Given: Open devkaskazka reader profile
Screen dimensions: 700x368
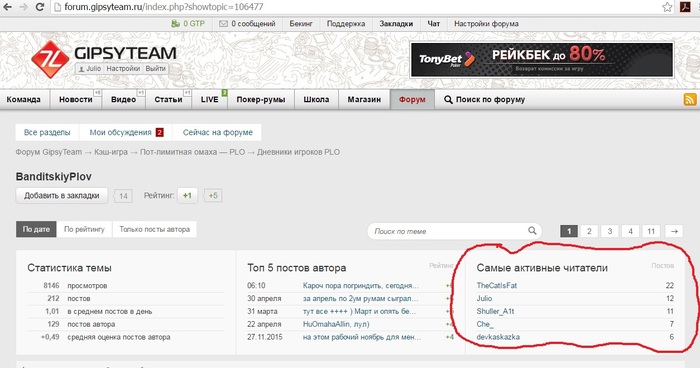Looking at the screenshot, I should click(x=498, y=337).
